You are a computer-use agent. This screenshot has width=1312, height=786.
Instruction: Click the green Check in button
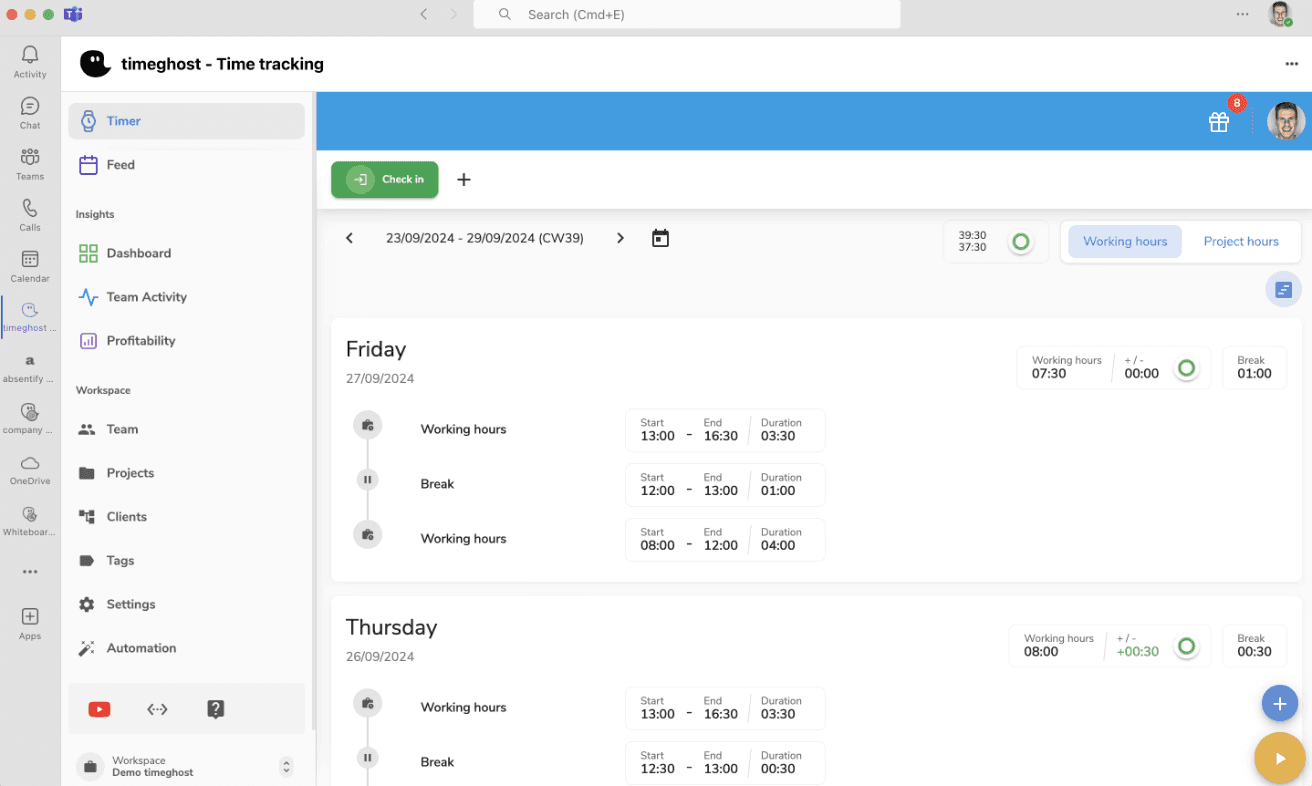click(385, 180)
